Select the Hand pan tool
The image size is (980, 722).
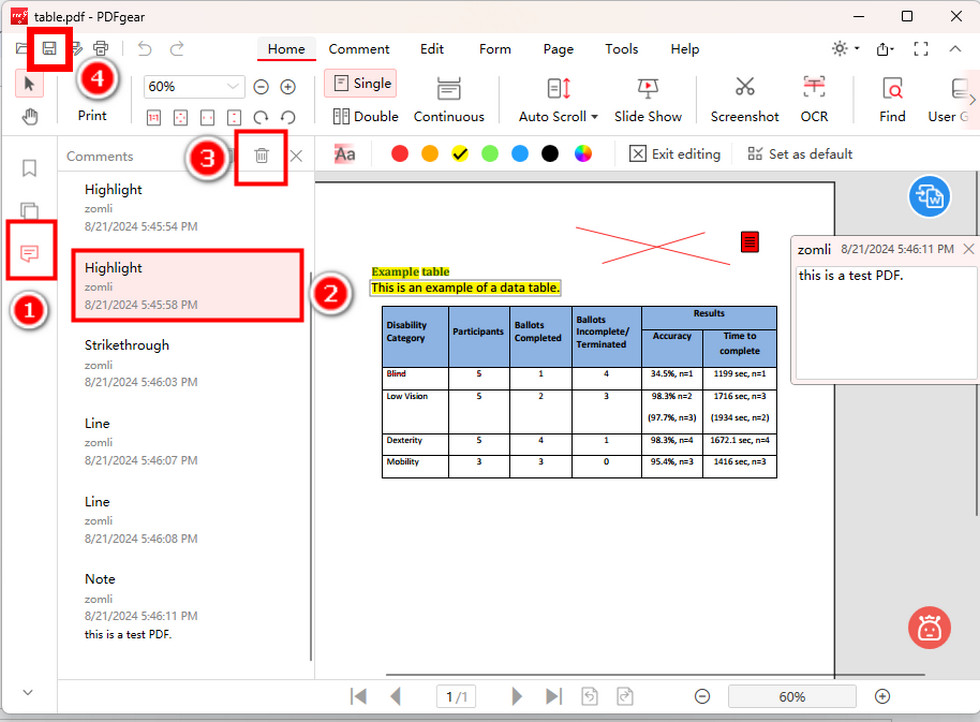tap(29, 116)
